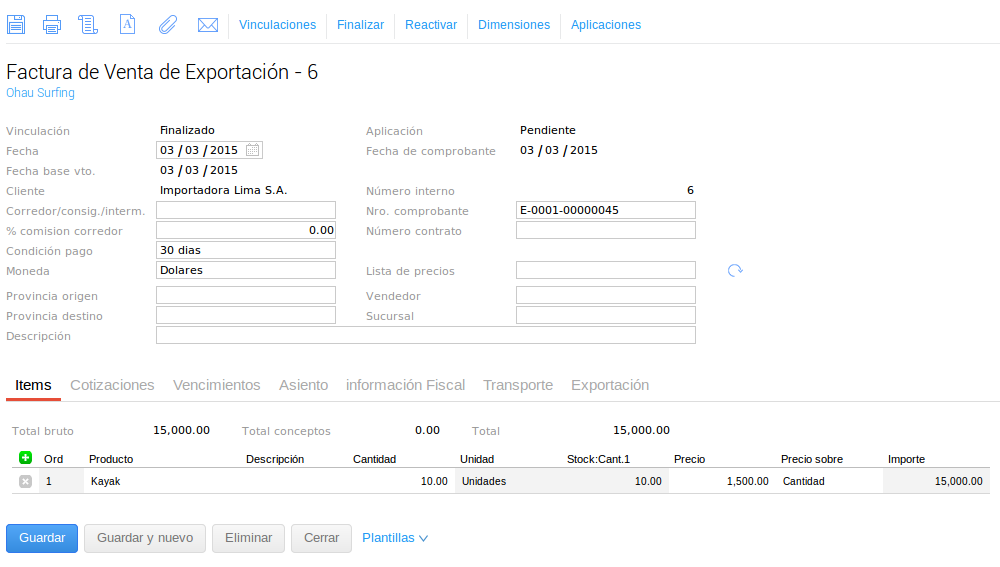
Task: Click the text document 'A' icon
Action: pos(128,25)
